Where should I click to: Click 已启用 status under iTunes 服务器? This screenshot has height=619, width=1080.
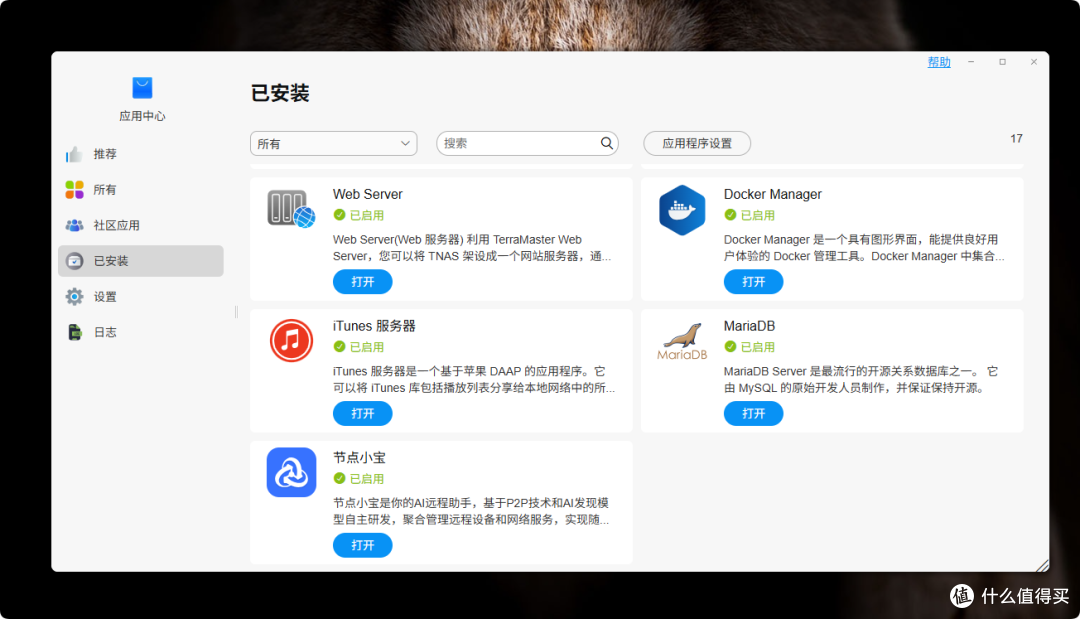[x=366, y=346]
